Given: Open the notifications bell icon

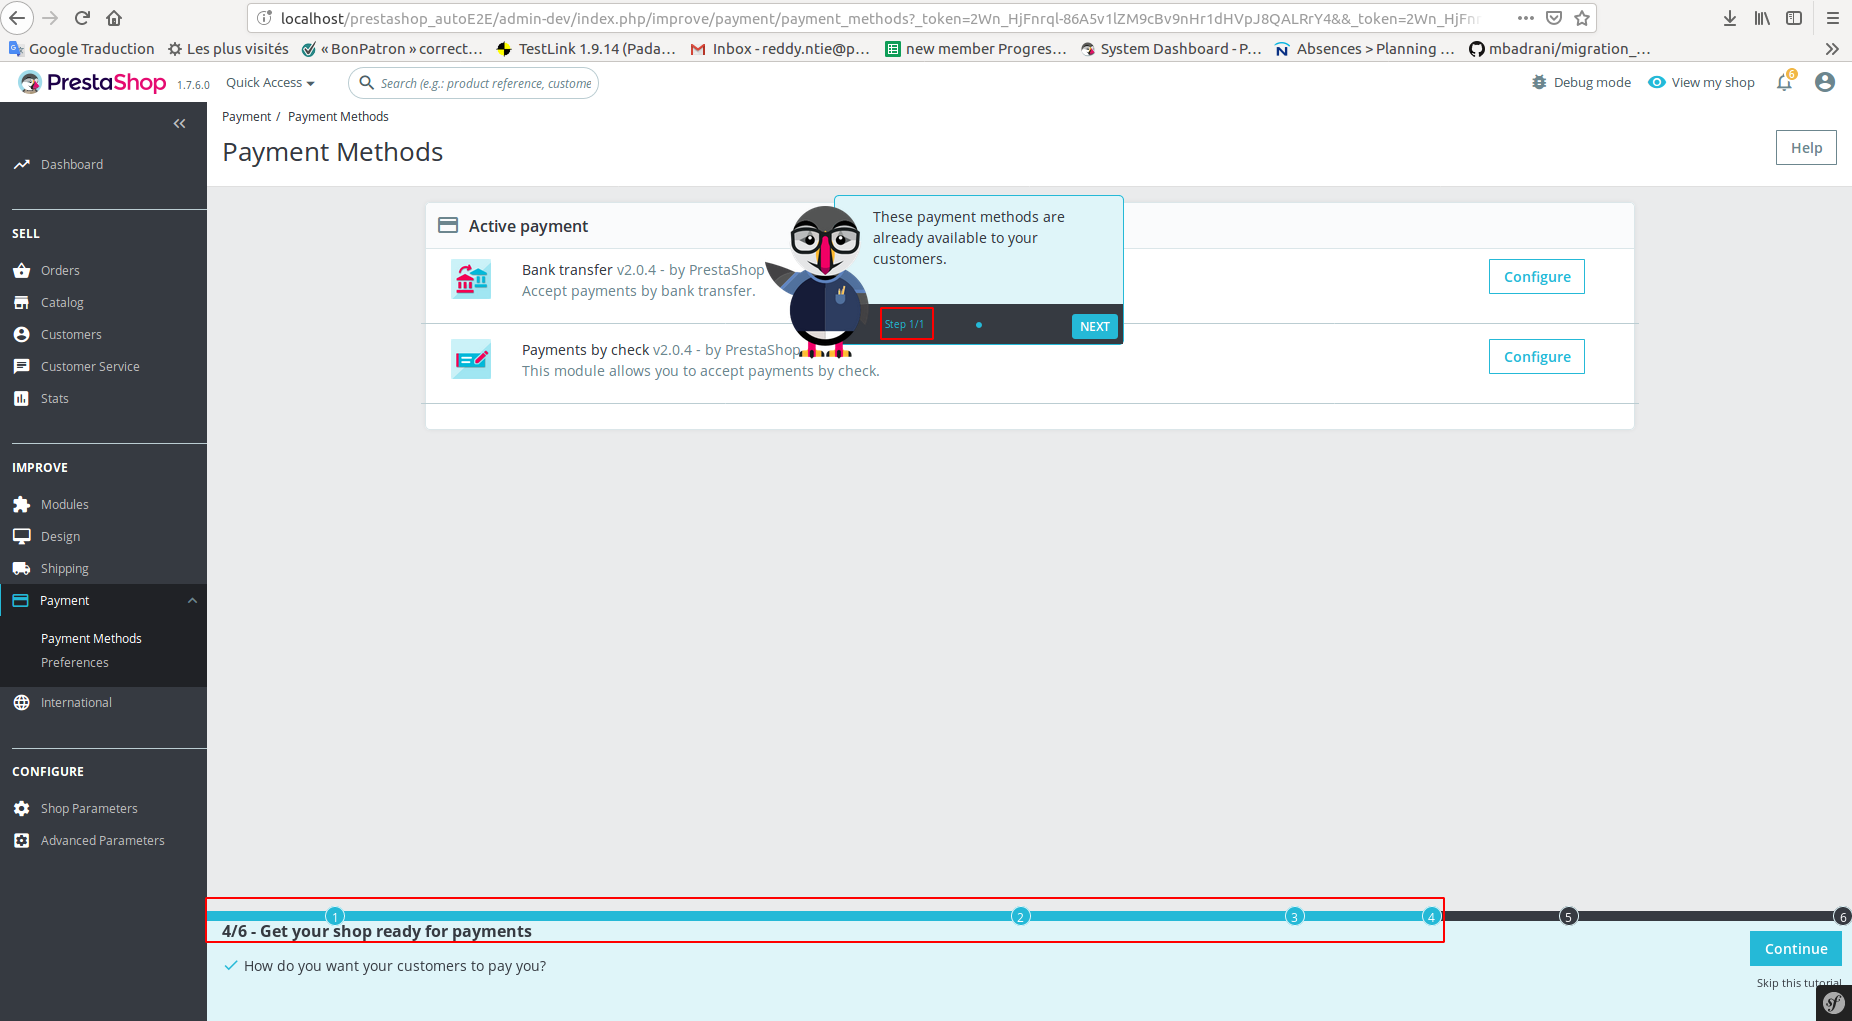Looking at the screenshot, I should coord(1785,82).
